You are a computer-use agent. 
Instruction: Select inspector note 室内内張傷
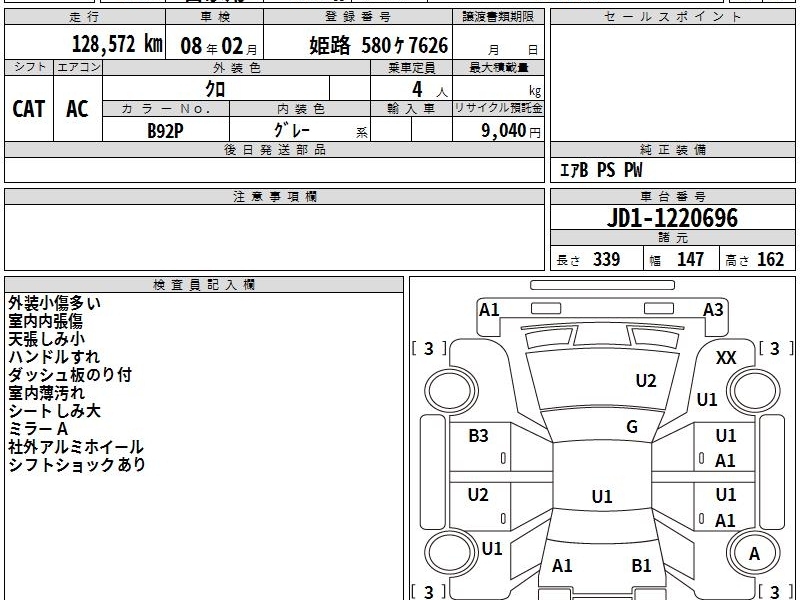[x=45, y=321]
